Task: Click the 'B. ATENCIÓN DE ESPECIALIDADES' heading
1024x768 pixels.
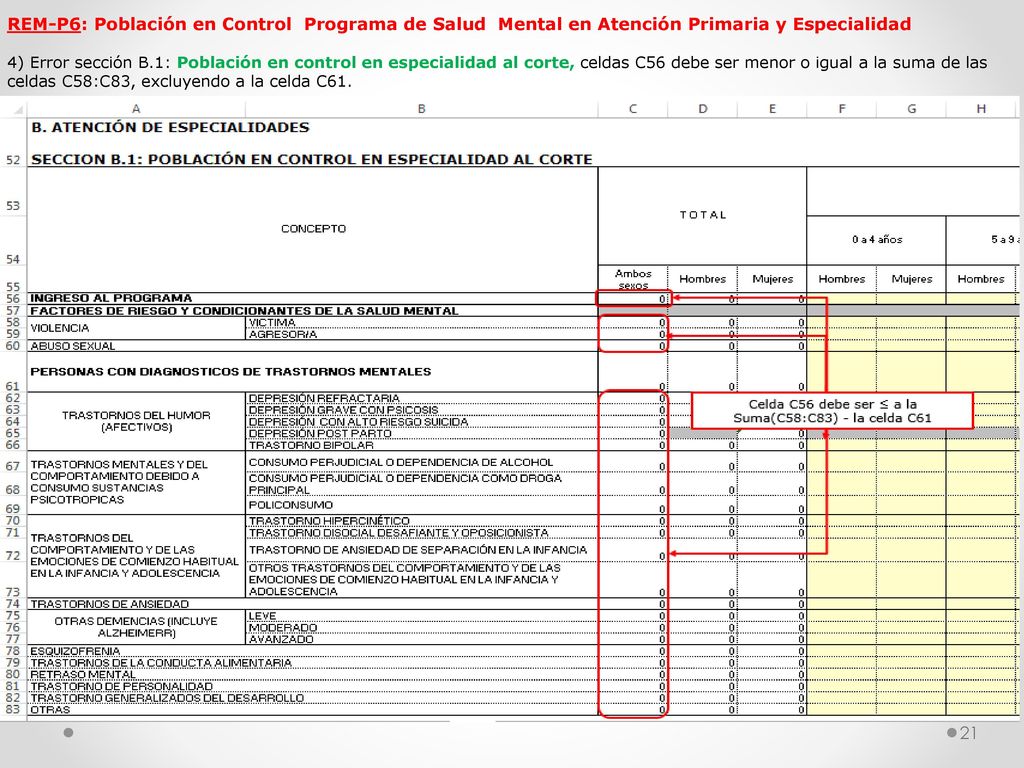Action: (170, 127)
